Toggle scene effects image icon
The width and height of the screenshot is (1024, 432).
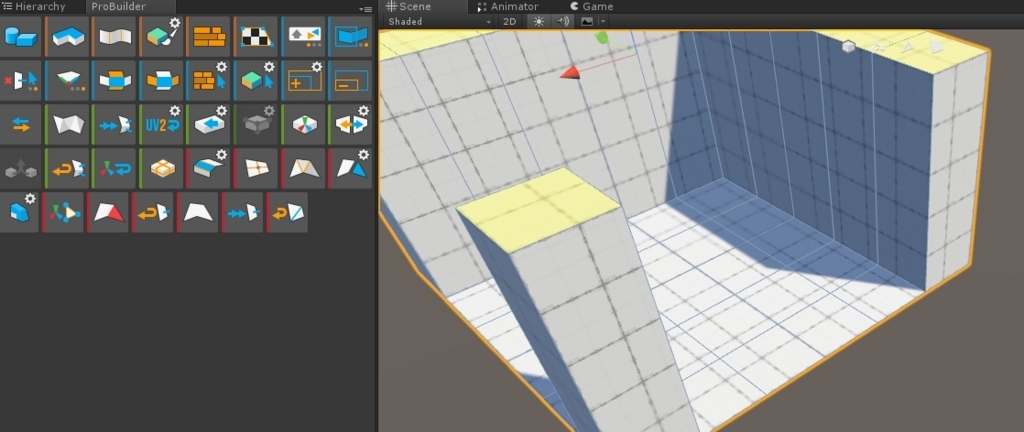pyautogui.click(x=587, y=21)
